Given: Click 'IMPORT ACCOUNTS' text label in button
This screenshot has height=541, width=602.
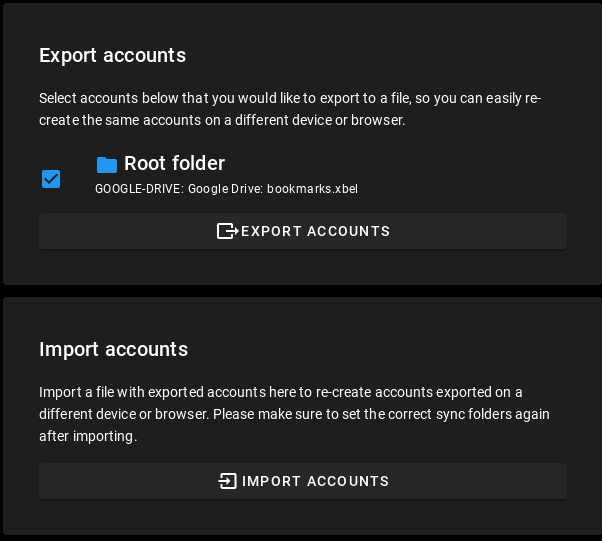Looking at the screenshot, I should click(315, 481).
